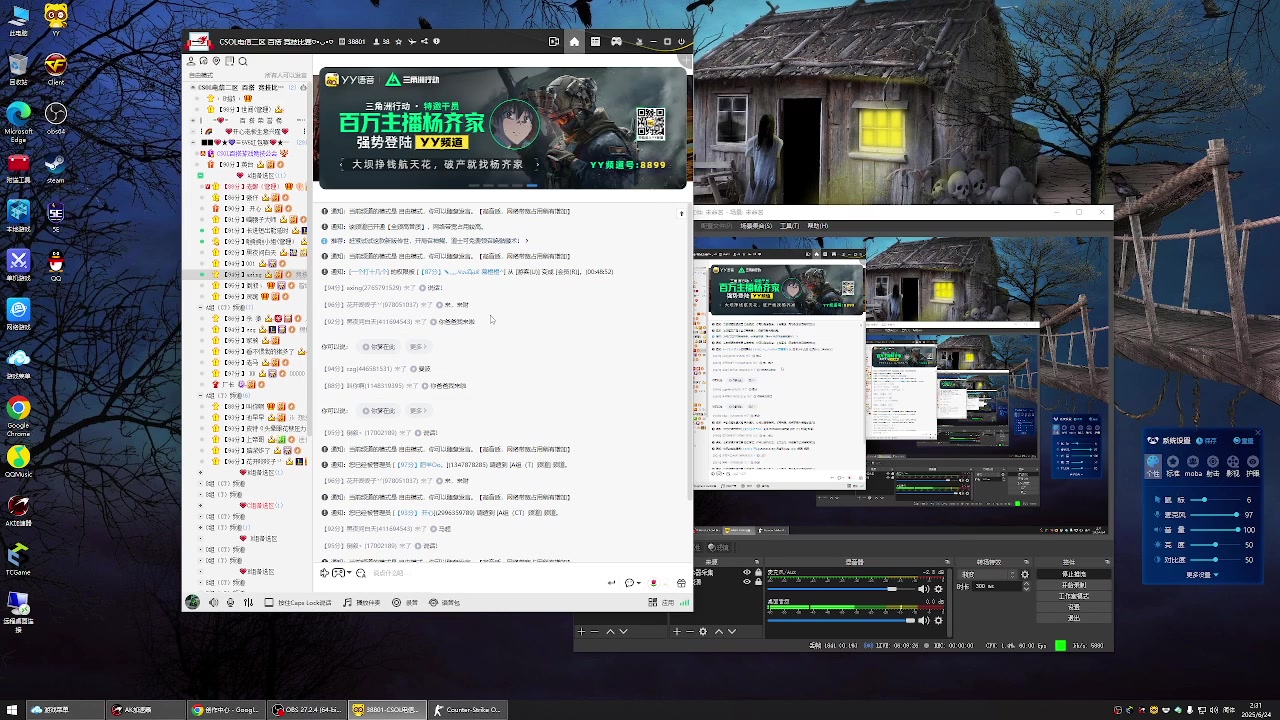Open the search icon above channel list

pos(242,61)
